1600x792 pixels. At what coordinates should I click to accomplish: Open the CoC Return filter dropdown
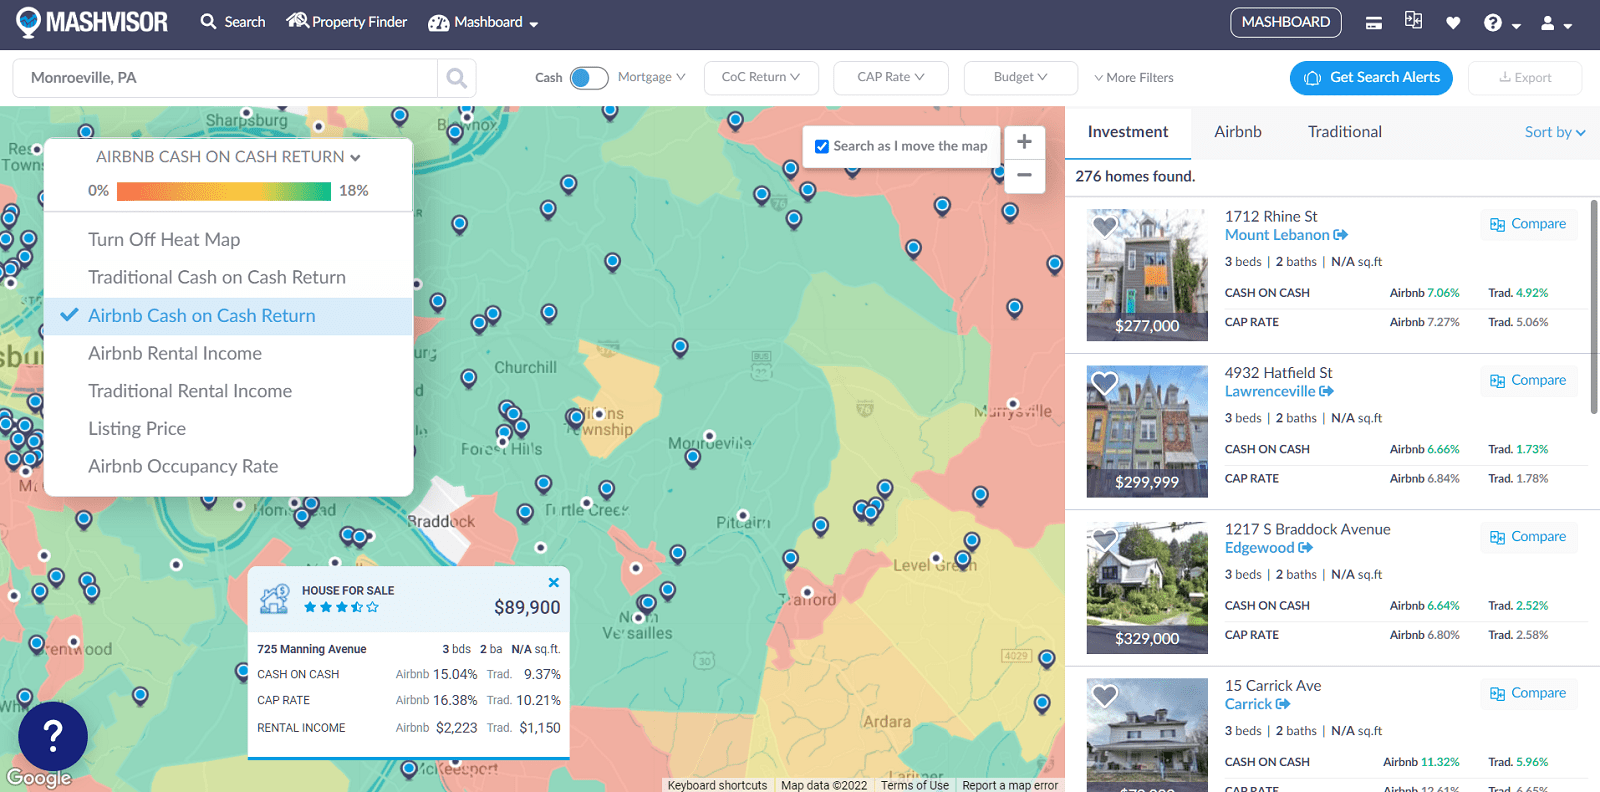761,77
